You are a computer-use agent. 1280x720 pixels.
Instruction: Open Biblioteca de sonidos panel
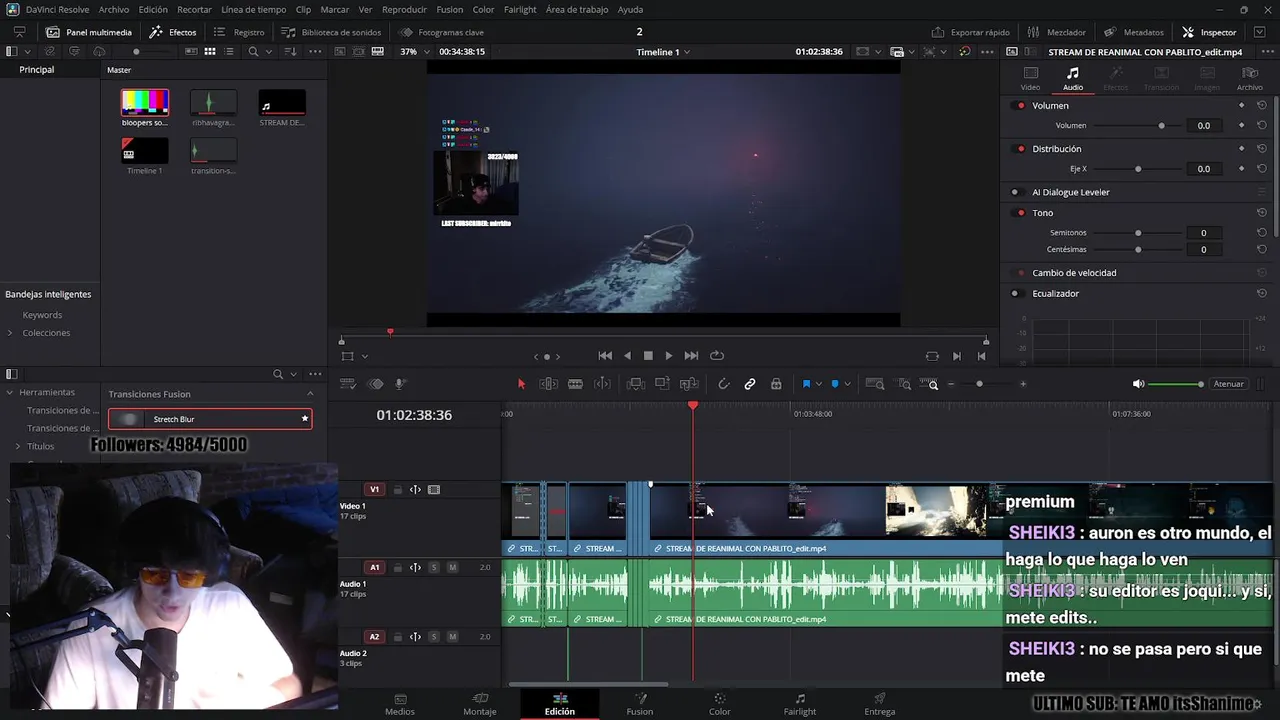(x=331, y=32)
